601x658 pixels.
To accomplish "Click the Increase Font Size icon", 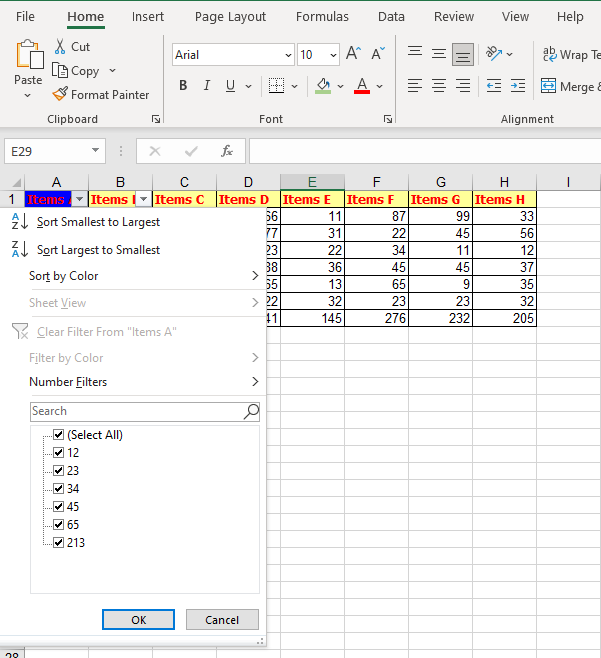I will (354, 55).
